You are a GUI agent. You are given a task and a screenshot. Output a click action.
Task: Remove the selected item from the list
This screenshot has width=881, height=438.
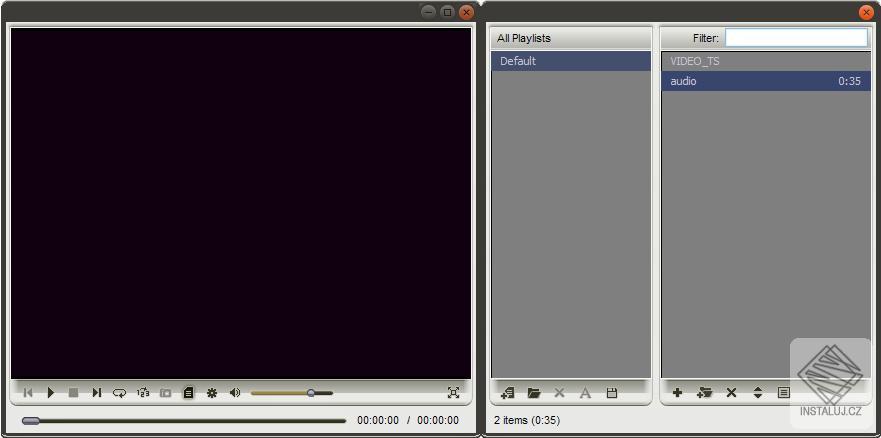(x=731, y=393)
